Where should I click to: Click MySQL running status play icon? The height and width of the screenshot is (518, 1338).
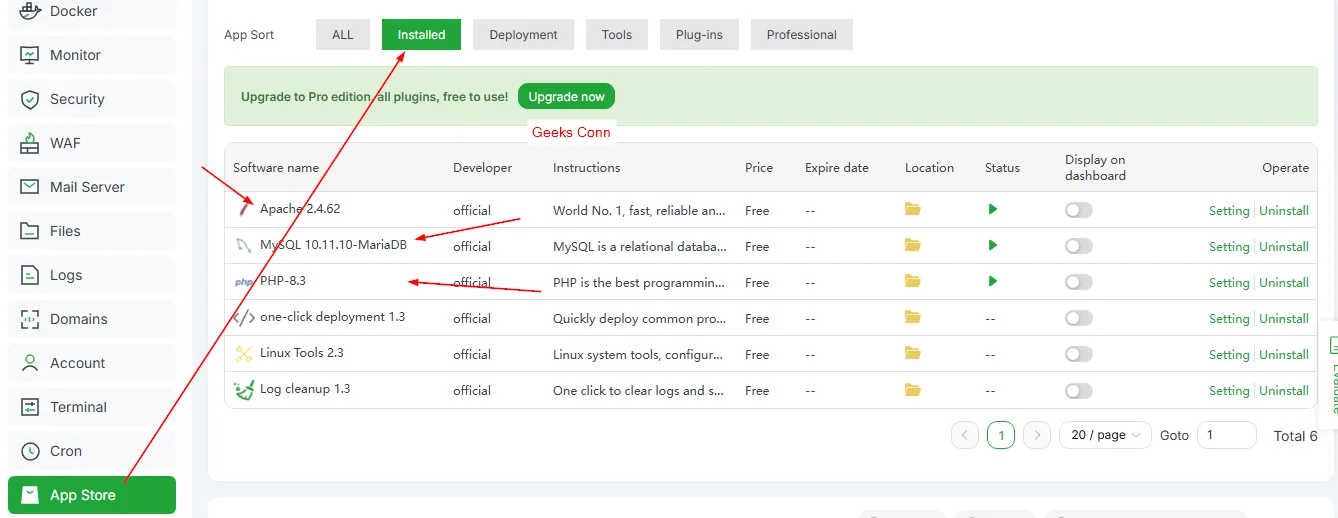click(993, 245)
